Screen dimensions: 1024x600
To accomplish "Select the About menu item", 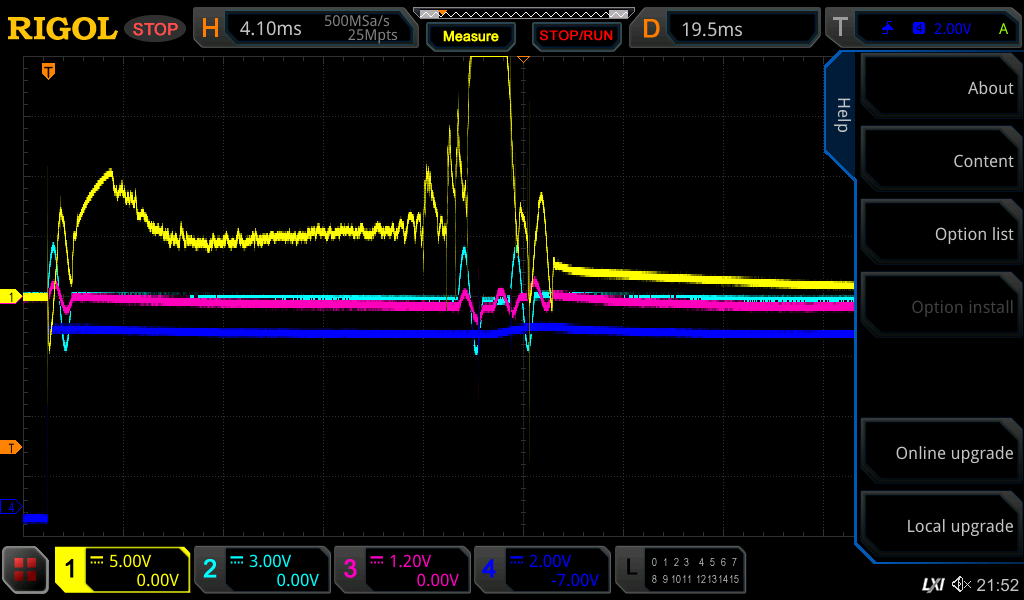I will point(940,88).
